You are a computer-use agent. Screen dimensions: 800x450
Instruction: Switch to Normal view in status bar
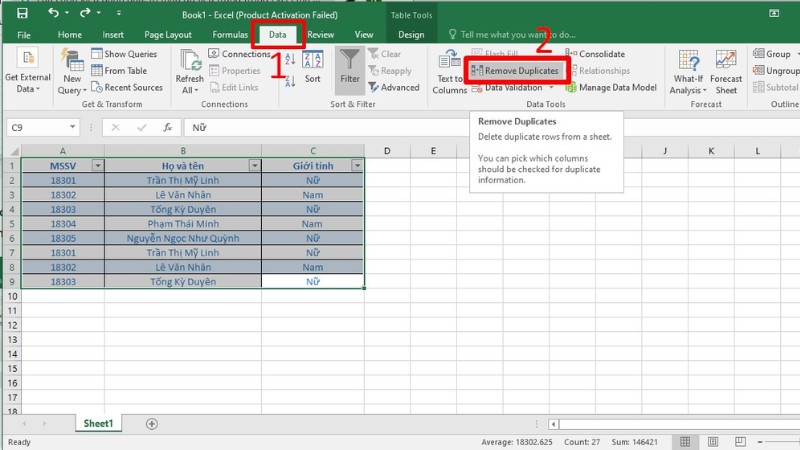(685, 442)
